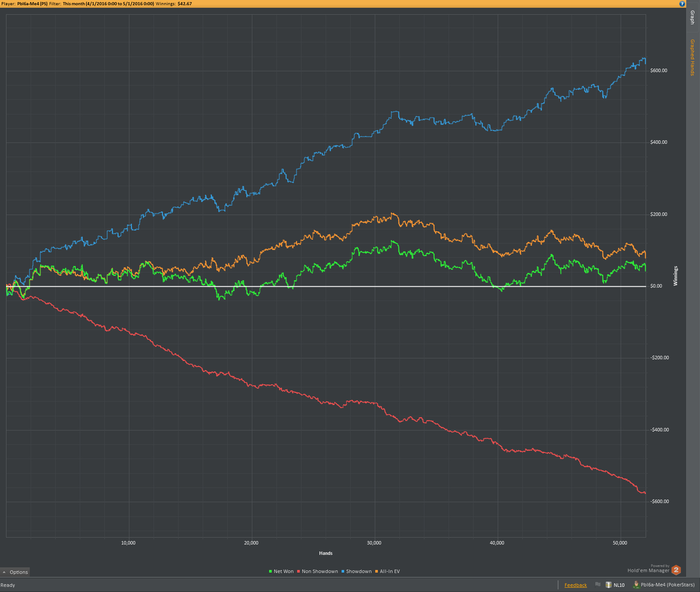Viewport: 700px width, 592px height.
Task: Switch to the Graphed Hands side tab
Action: [692, 57]
